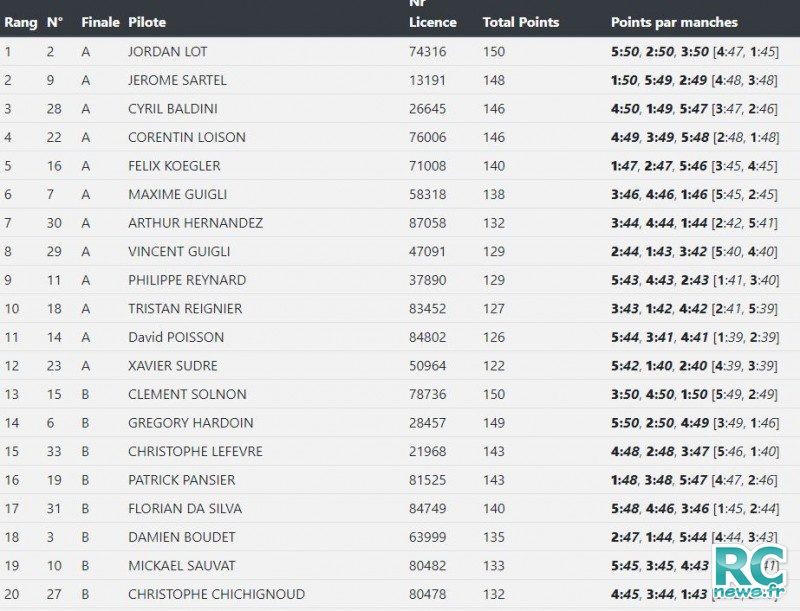Select CHRISTOPHE CHICHIGNOUD pilot name
This screenshot has height=611, width=800.
click(x=216, y=594)
